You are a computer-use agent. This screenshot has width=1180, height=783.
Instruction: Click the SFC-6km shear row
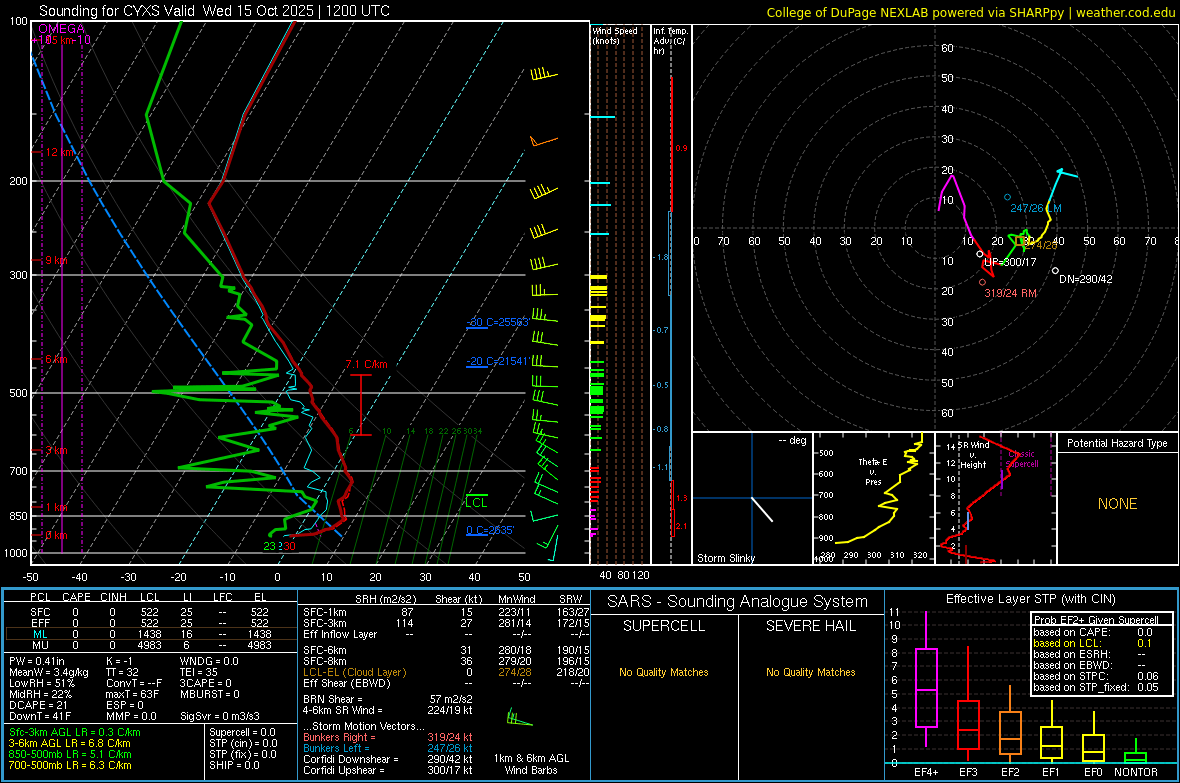point(446,650)
